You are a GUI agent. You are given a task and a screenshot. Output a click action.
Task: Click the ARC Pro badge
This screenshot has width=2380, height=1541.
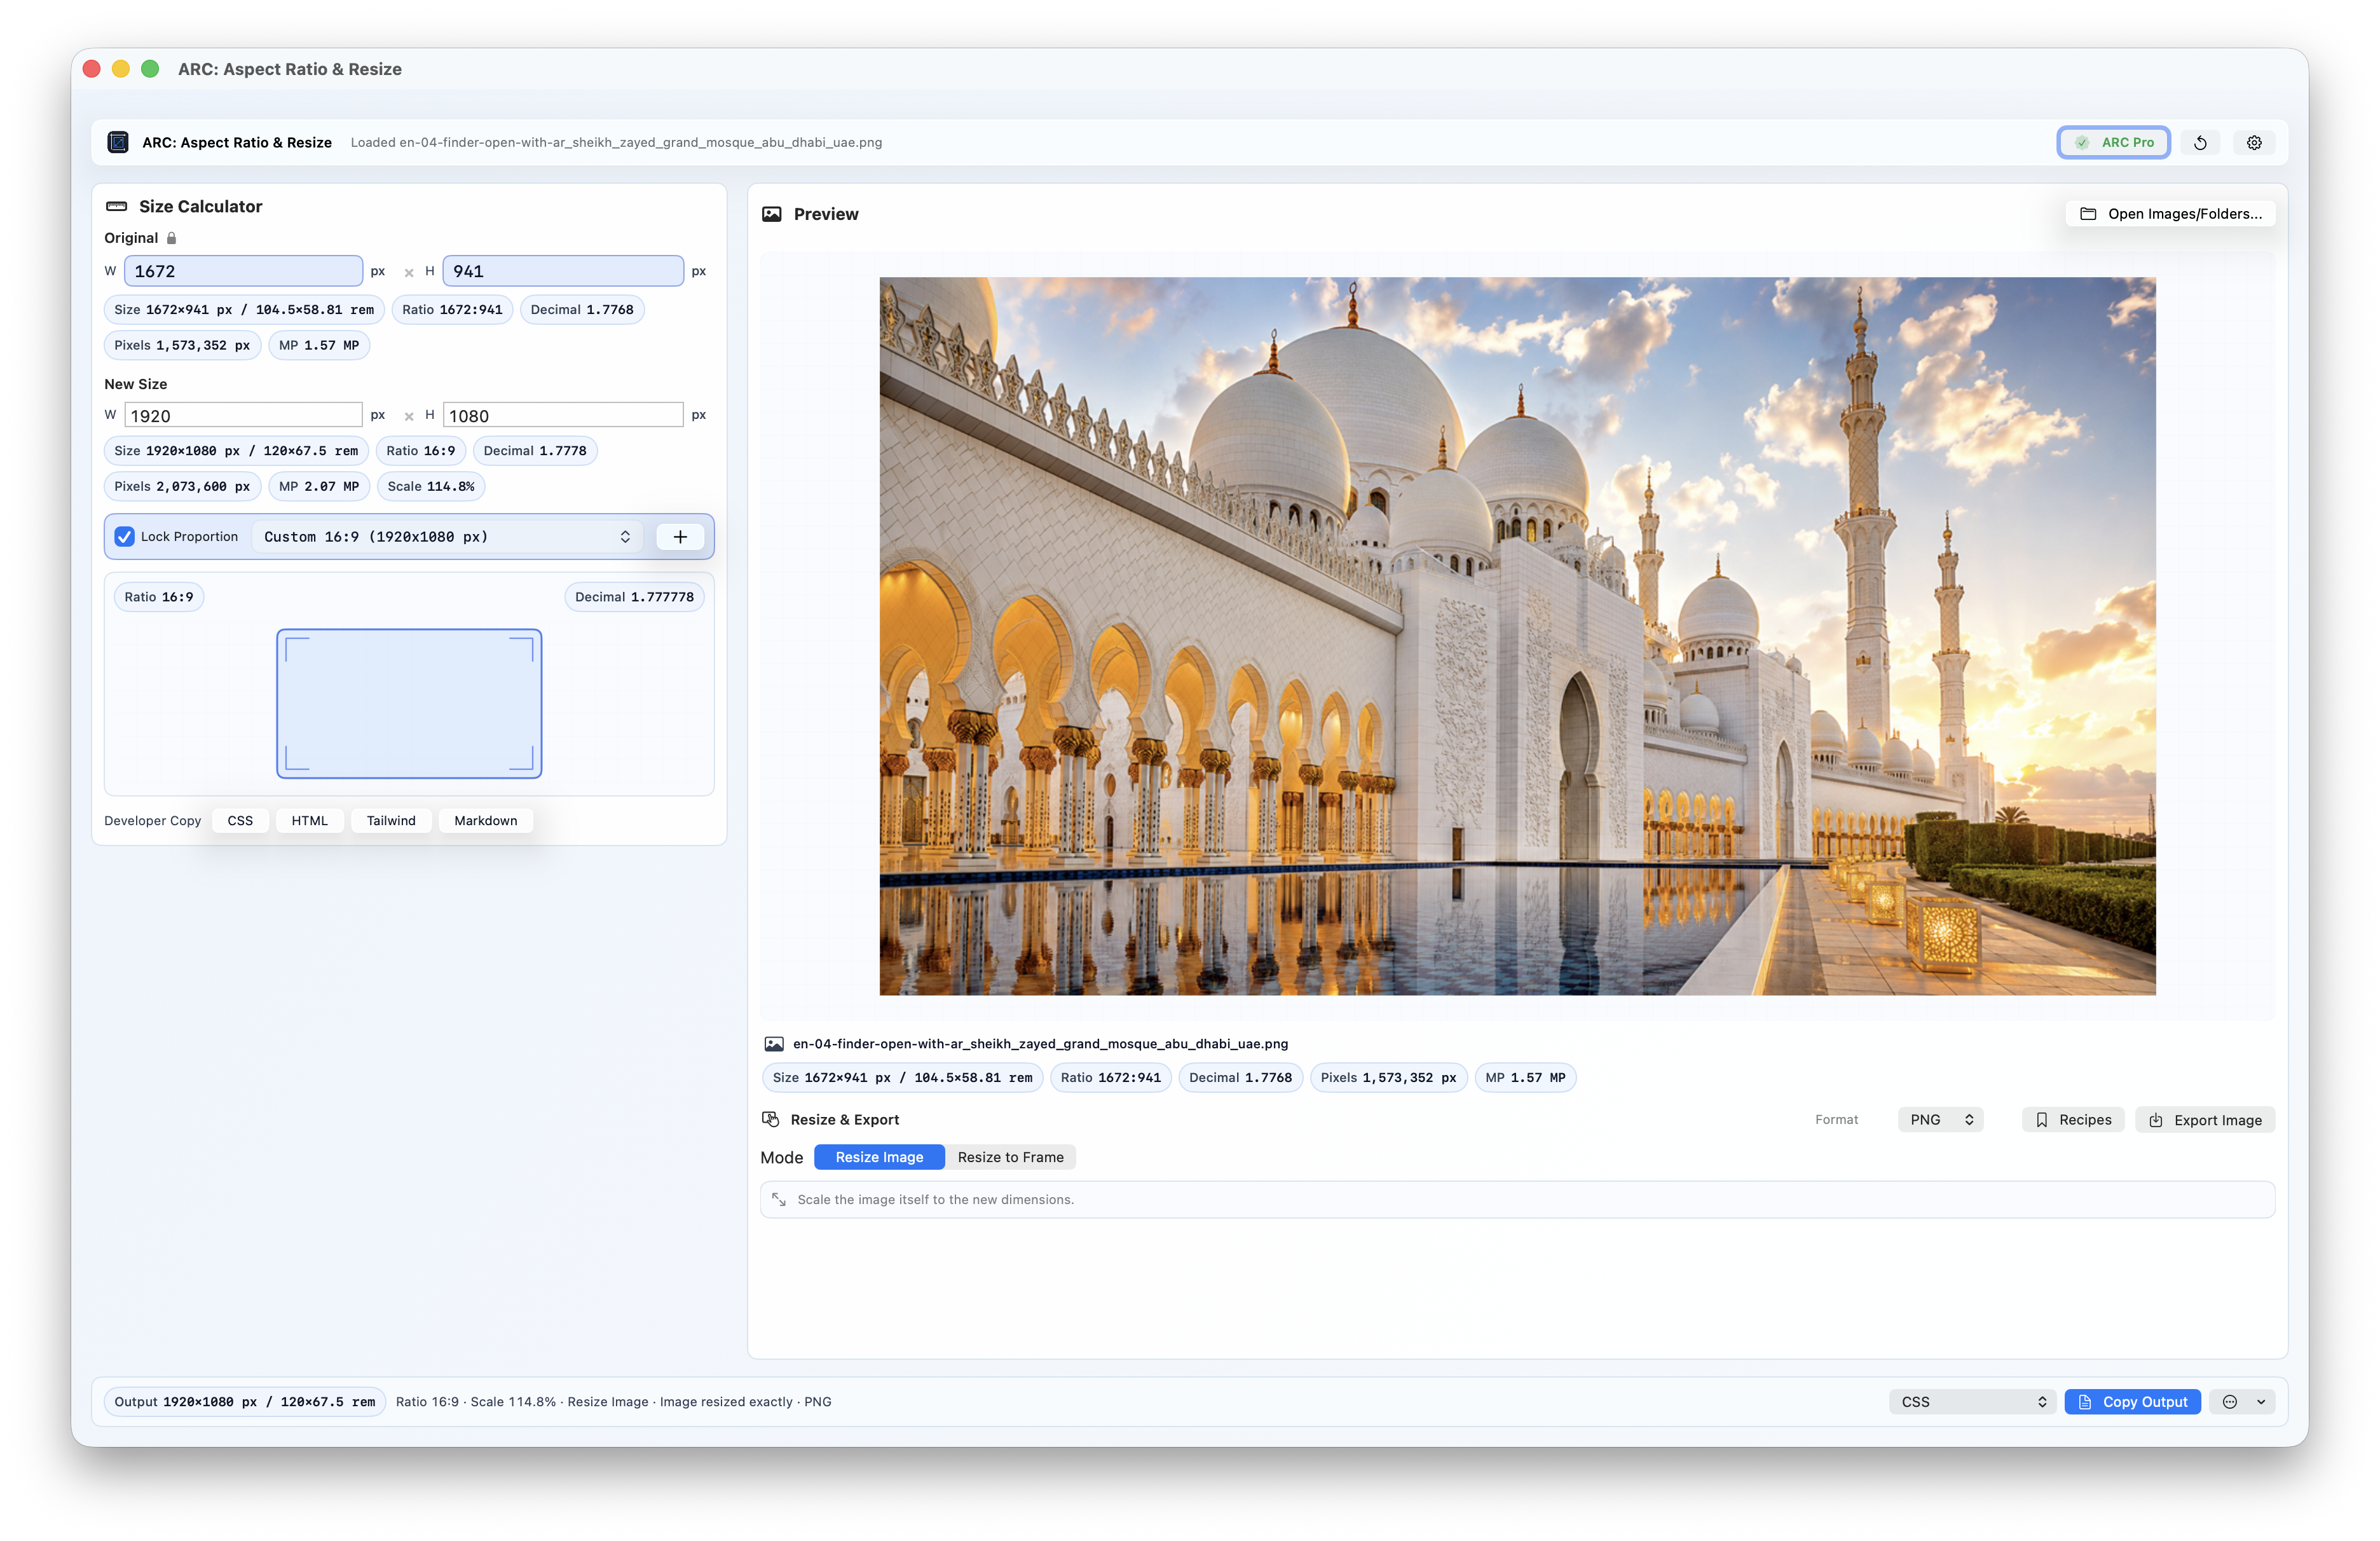[2113, 142]
